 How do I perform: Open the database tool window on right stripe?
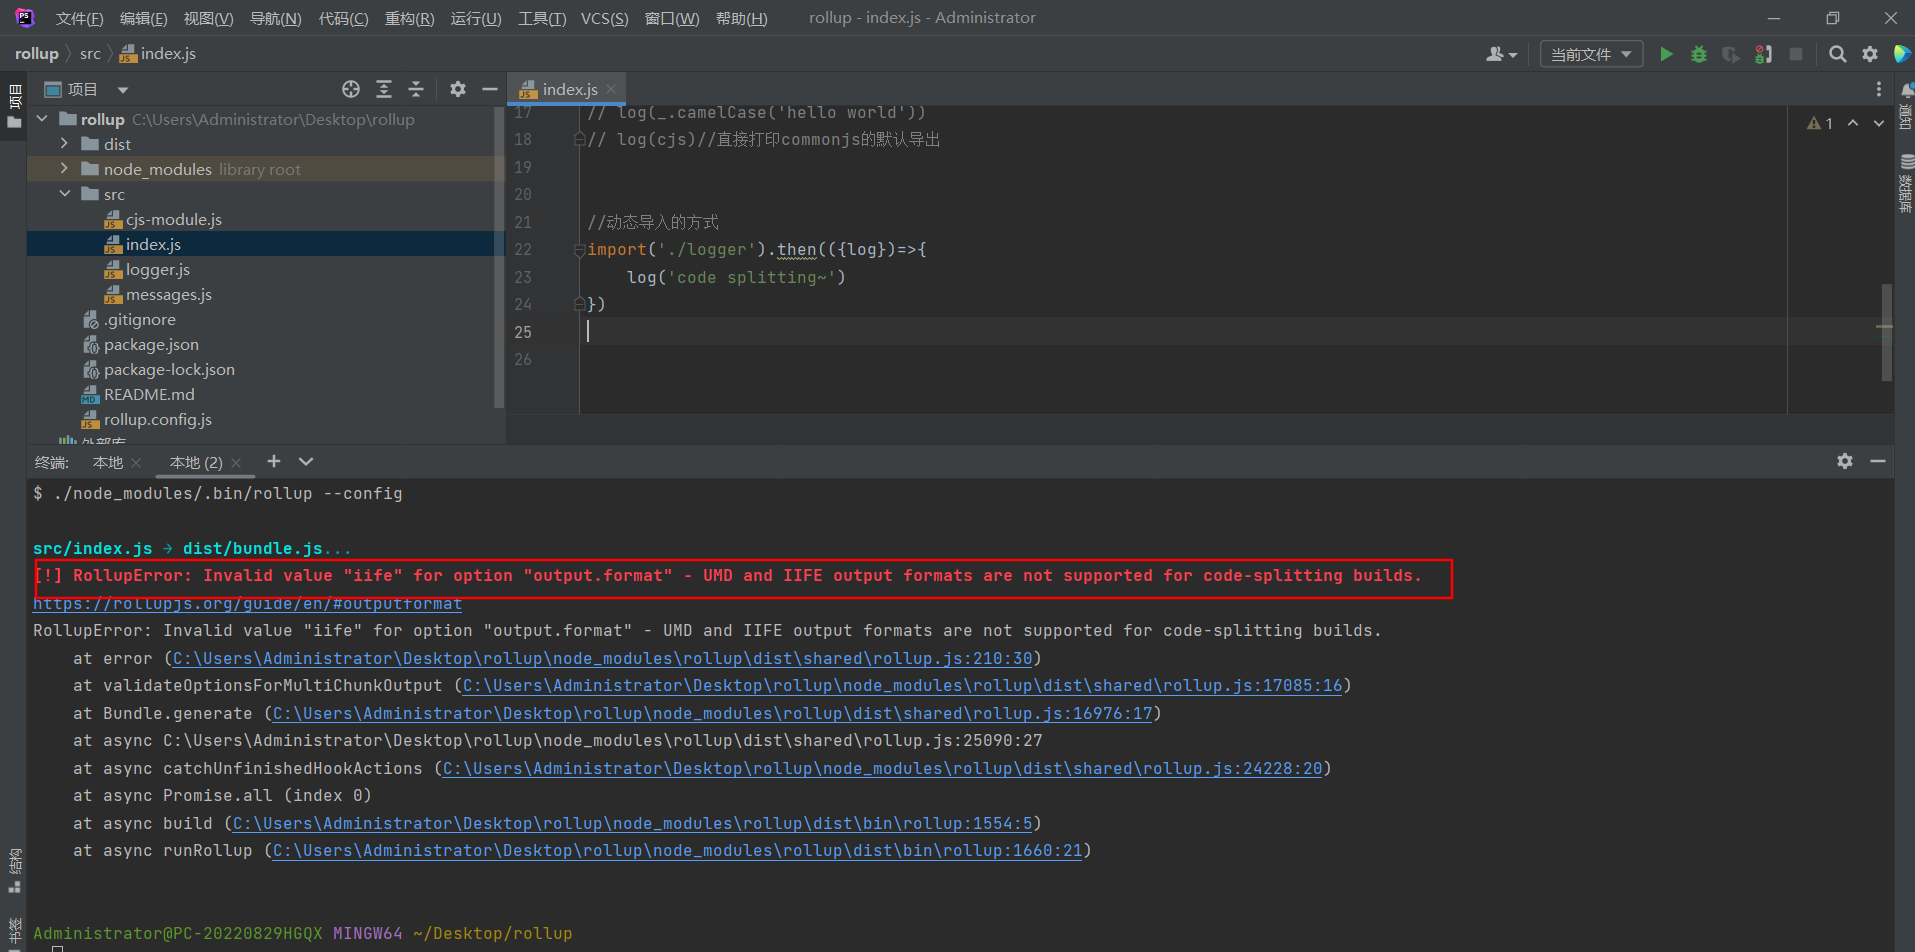[1906, 183]
